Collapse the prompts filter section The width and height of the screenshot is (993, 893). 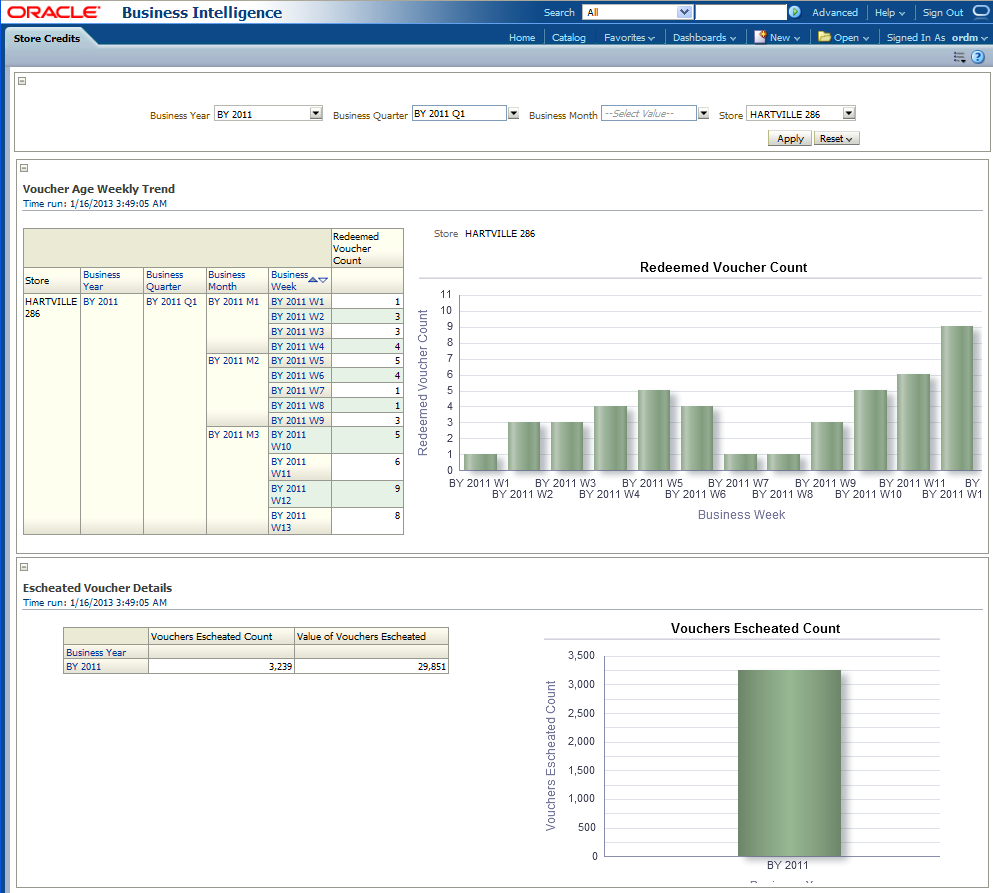(x=23, y=81)
